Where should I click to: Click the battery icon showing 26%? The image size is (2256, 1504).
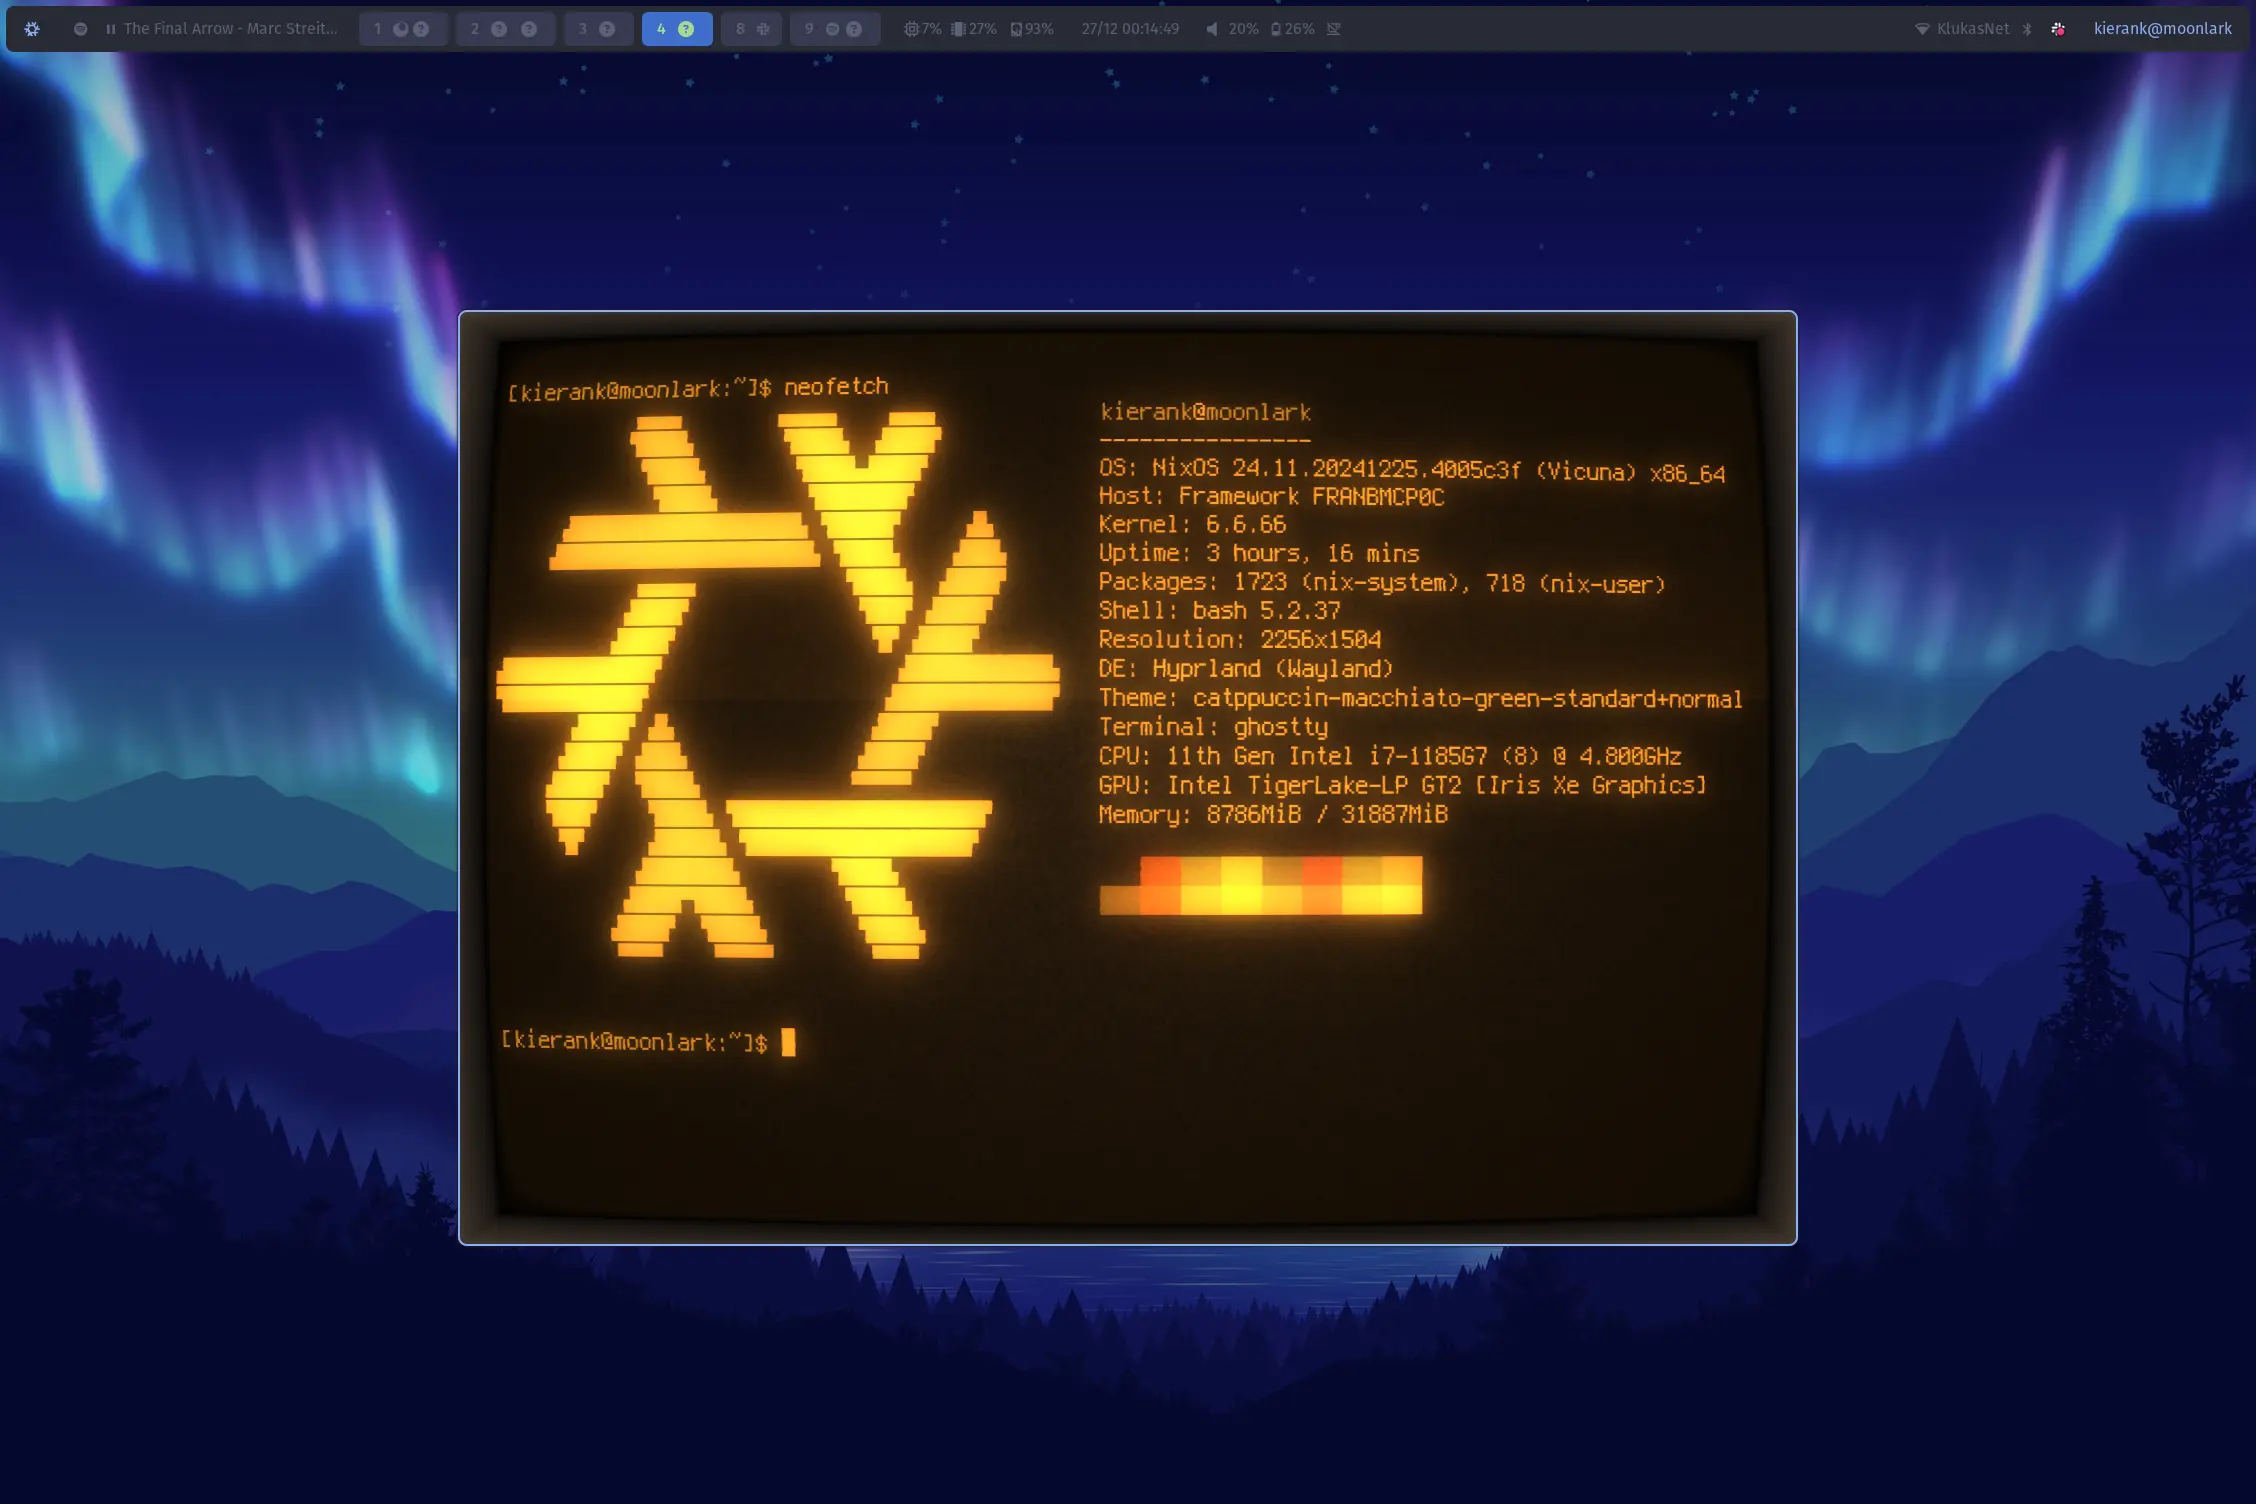[1275, 29]
